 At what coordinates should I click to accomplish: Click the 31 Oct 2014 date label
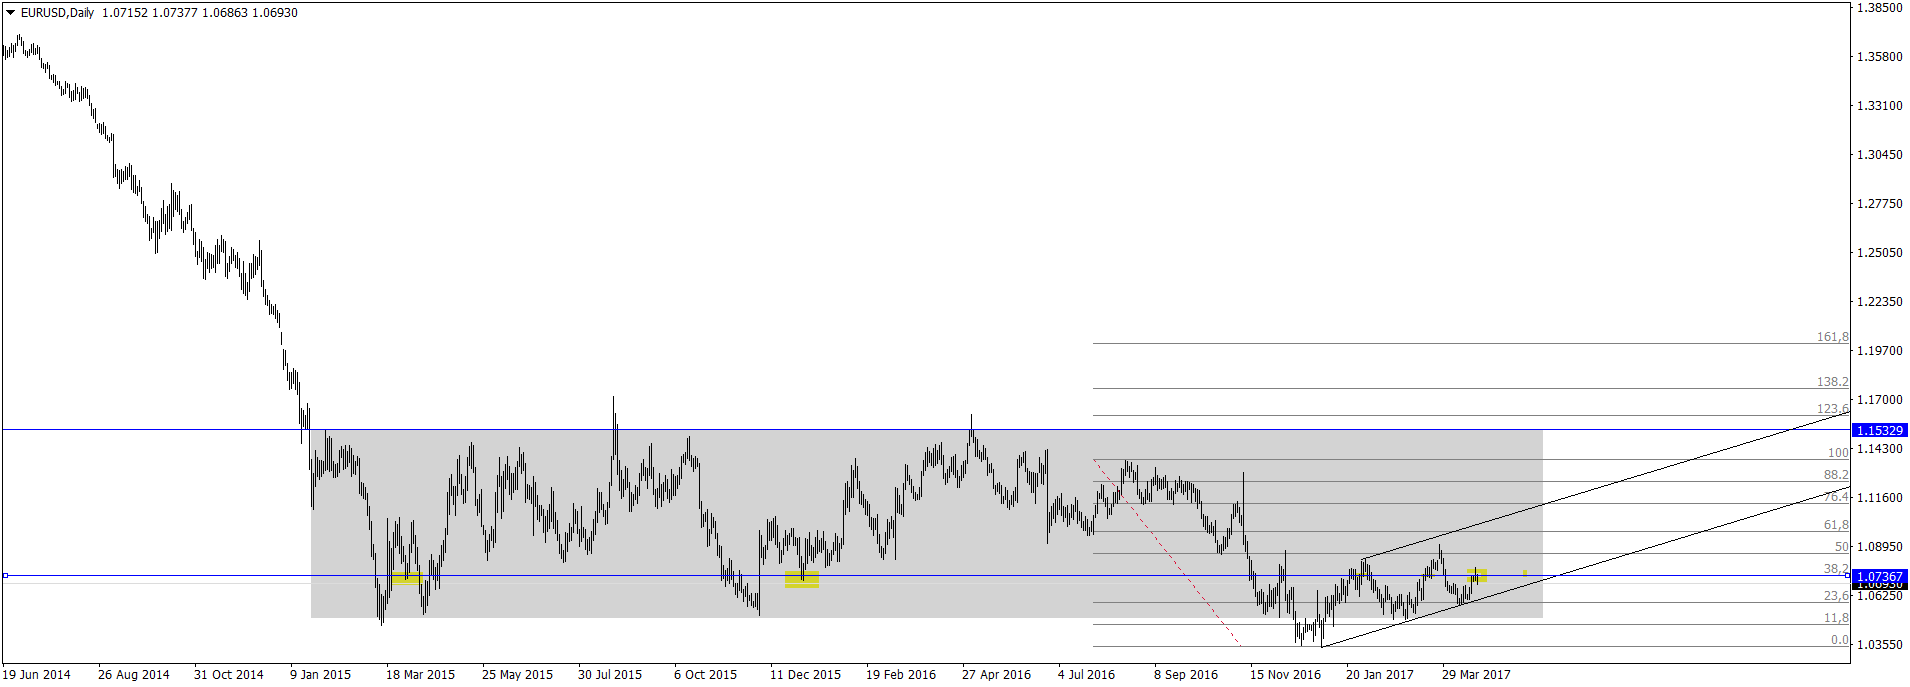229,675
